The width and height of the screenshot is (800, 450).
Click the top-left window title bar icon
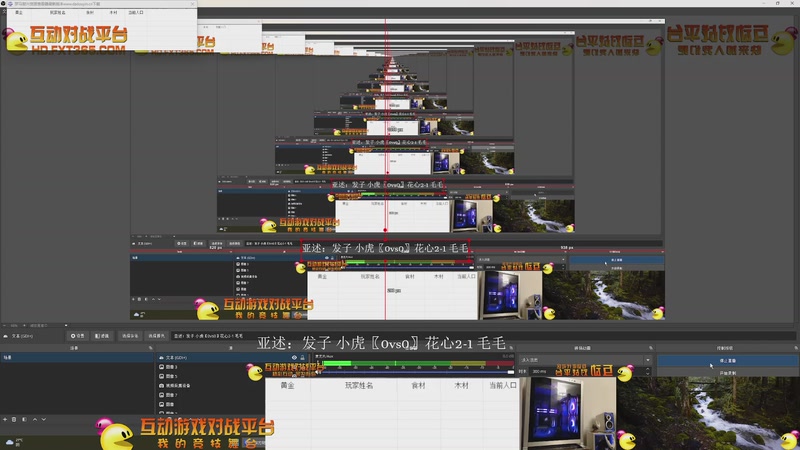(10, 4)
